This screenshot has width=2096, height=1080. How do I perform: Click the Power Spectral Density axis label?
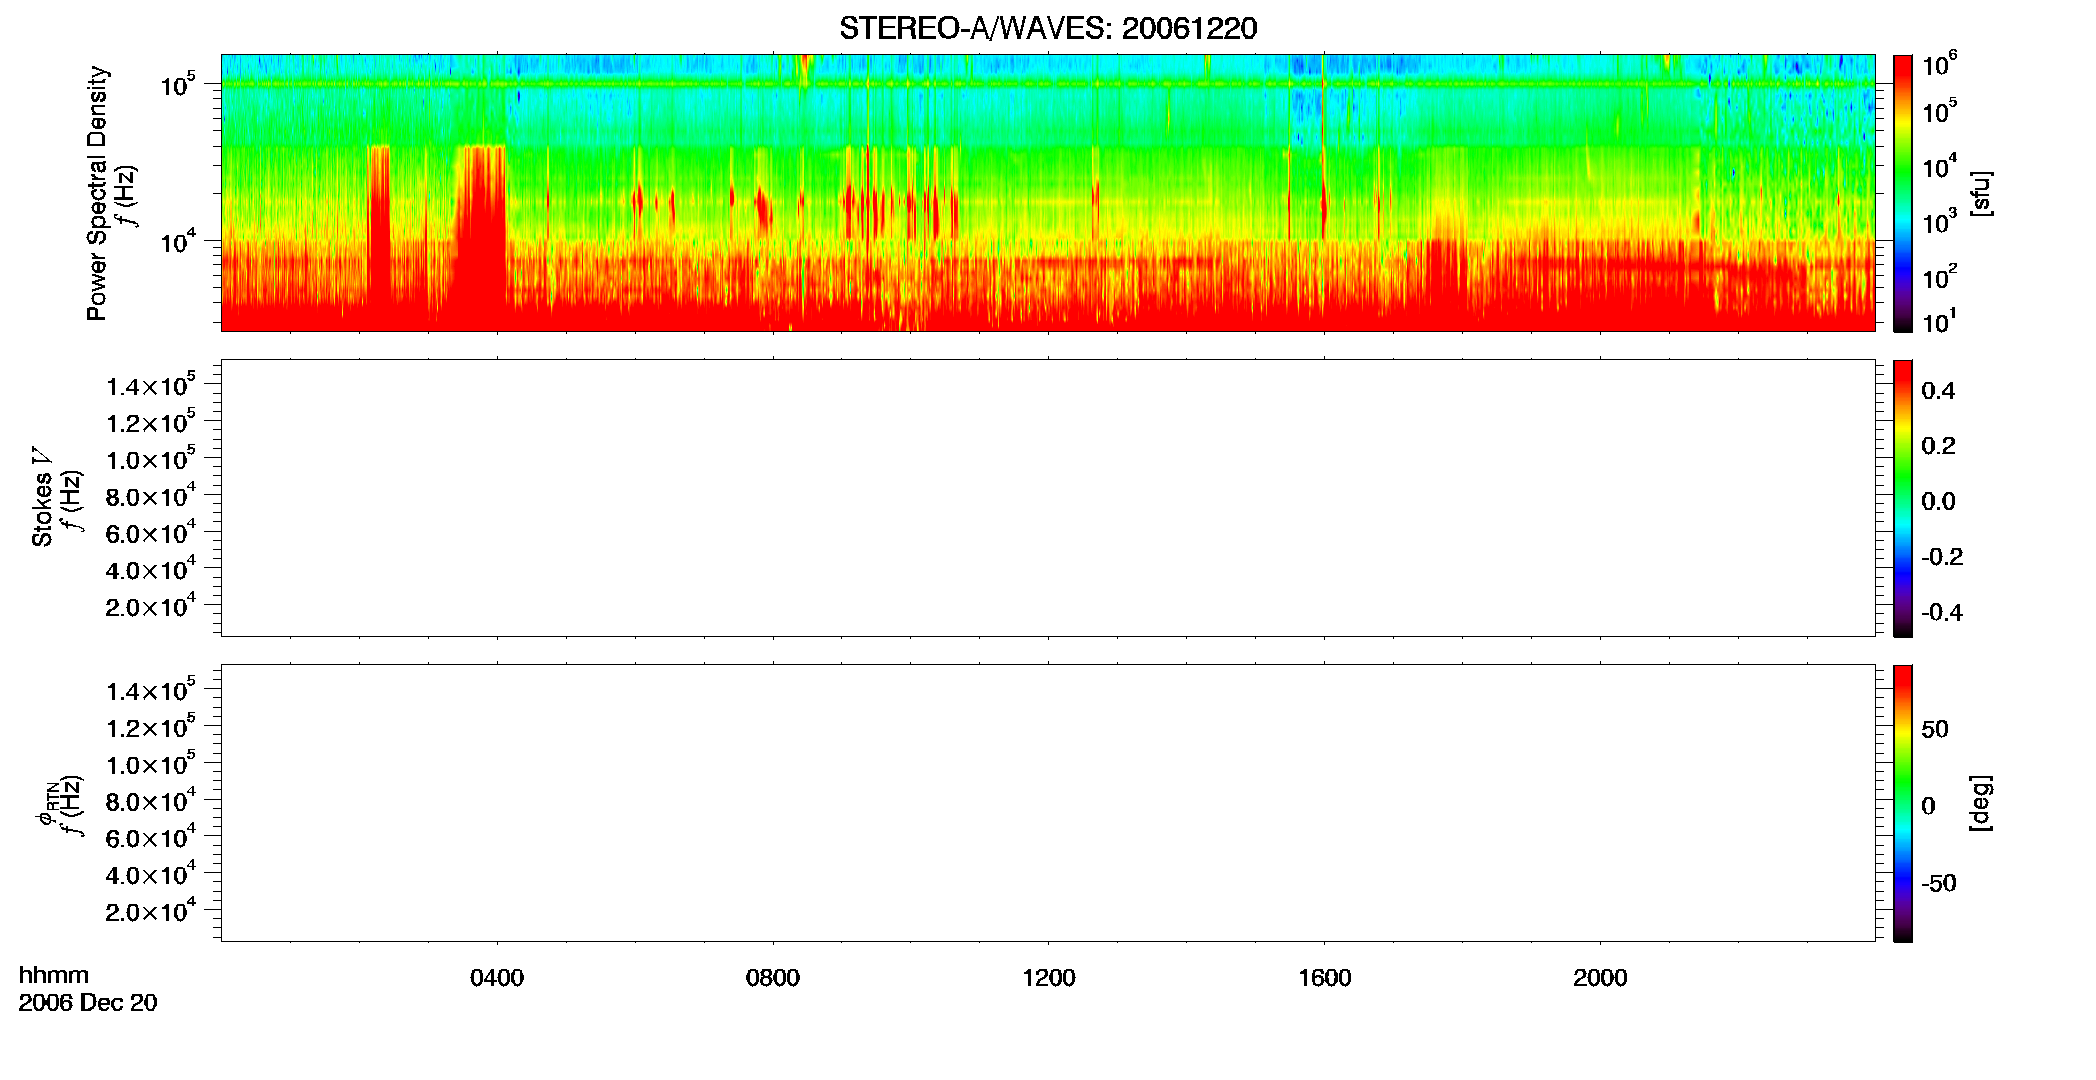[96, 193]
